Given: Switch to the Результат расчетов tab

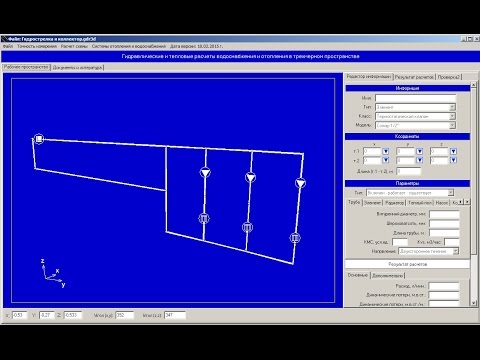Looking at the screenshot, I should 414,77.
